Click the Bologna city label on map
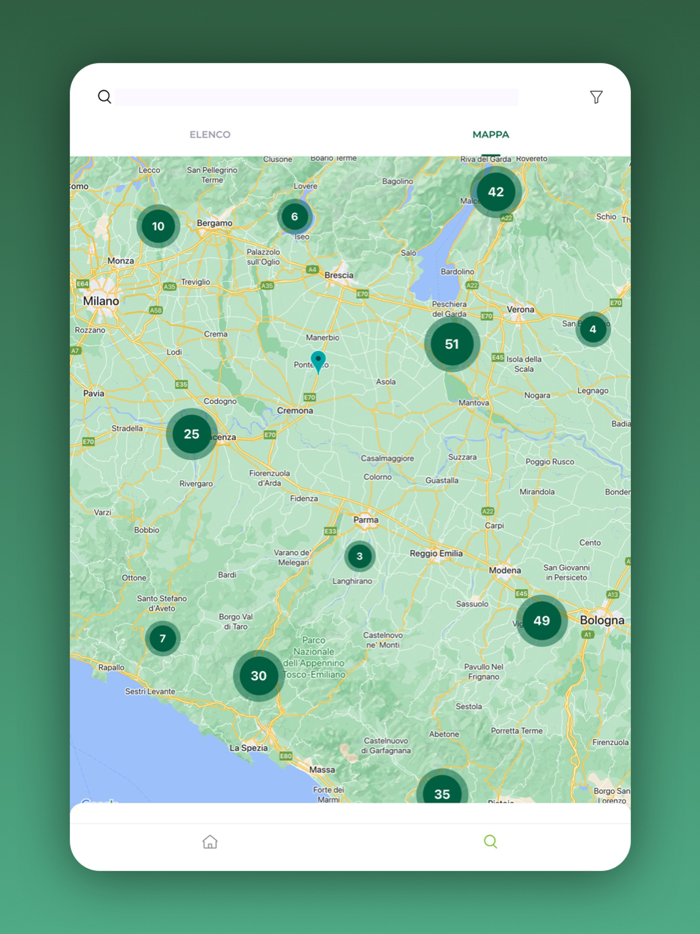The image size is (700, 934). [602, 620]
